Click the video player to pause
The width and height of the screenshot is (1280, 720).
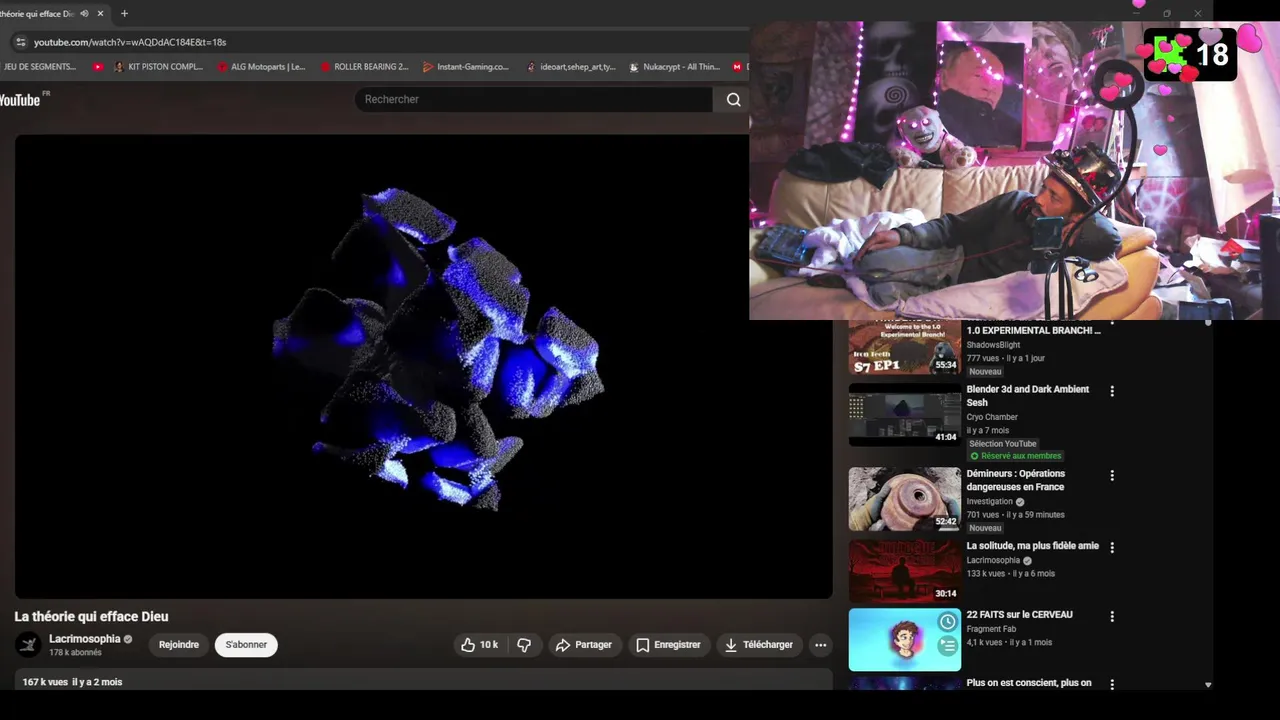point(423,366)
